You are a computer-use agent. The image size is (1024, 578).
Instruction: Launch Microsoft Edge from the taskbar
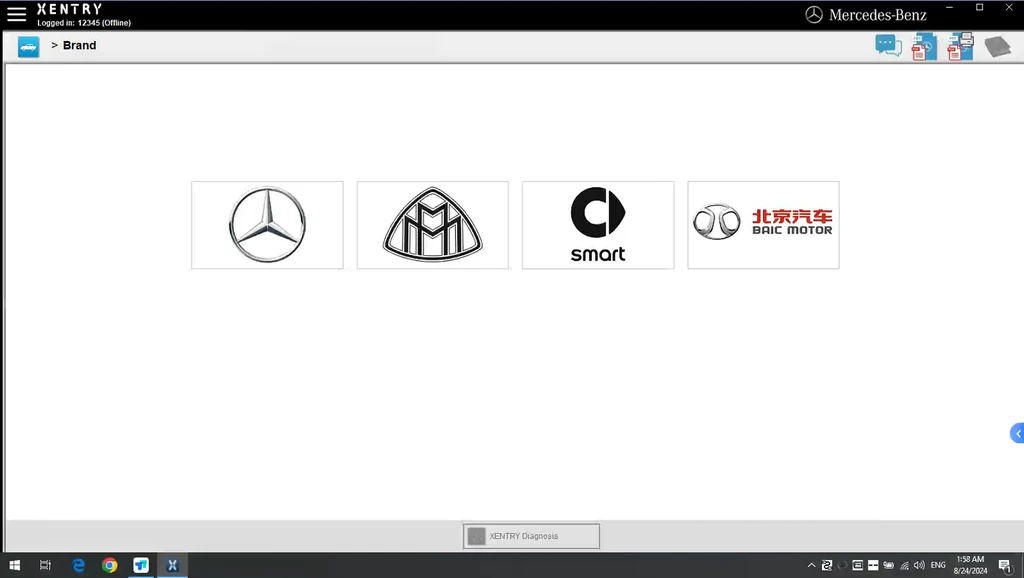click(x=78, y=565)
